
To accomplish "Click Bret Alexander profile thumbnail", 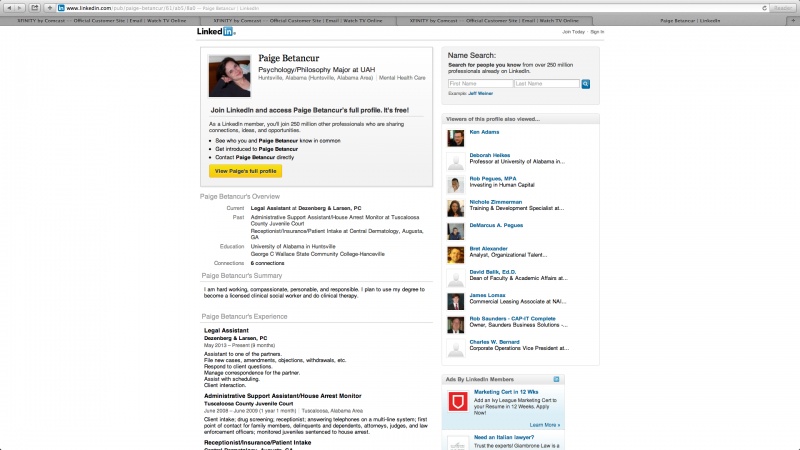I will pyautogui.click(x=456, y=255).
